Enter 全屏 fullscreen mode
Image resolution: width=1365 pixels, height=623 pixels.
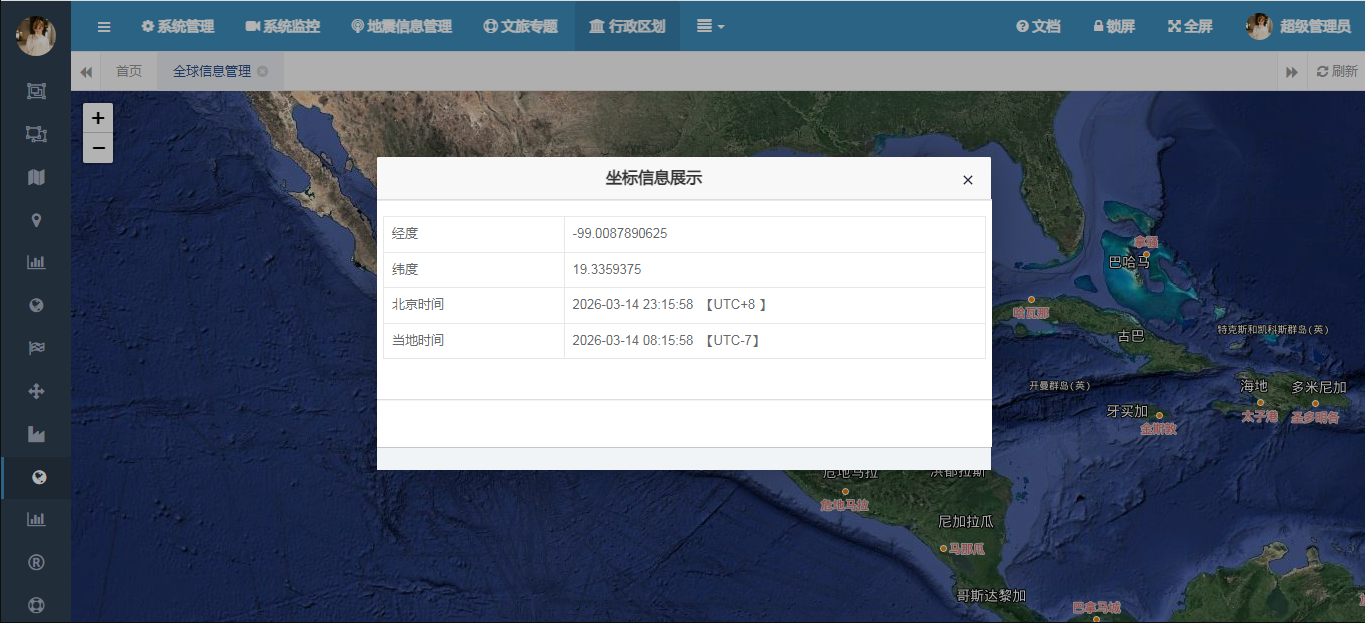[x=1190, y=26]
